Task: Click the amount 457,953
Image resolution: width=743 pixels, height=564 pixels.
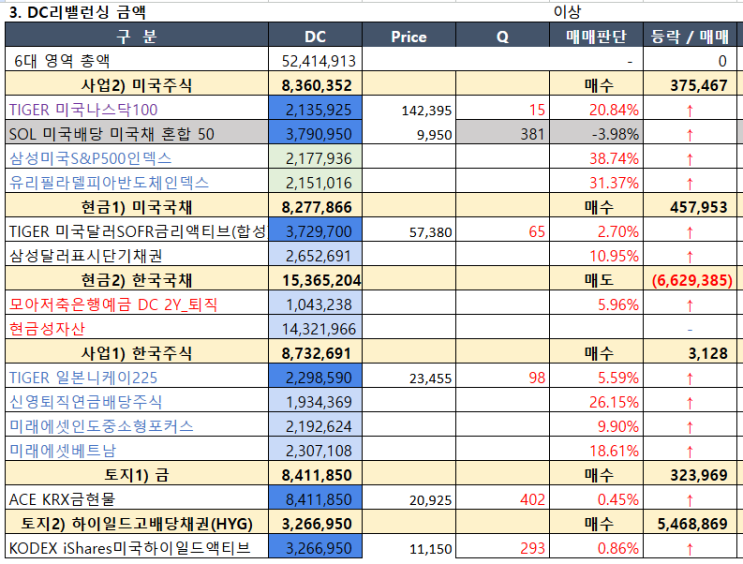Action: click(690, 207)
